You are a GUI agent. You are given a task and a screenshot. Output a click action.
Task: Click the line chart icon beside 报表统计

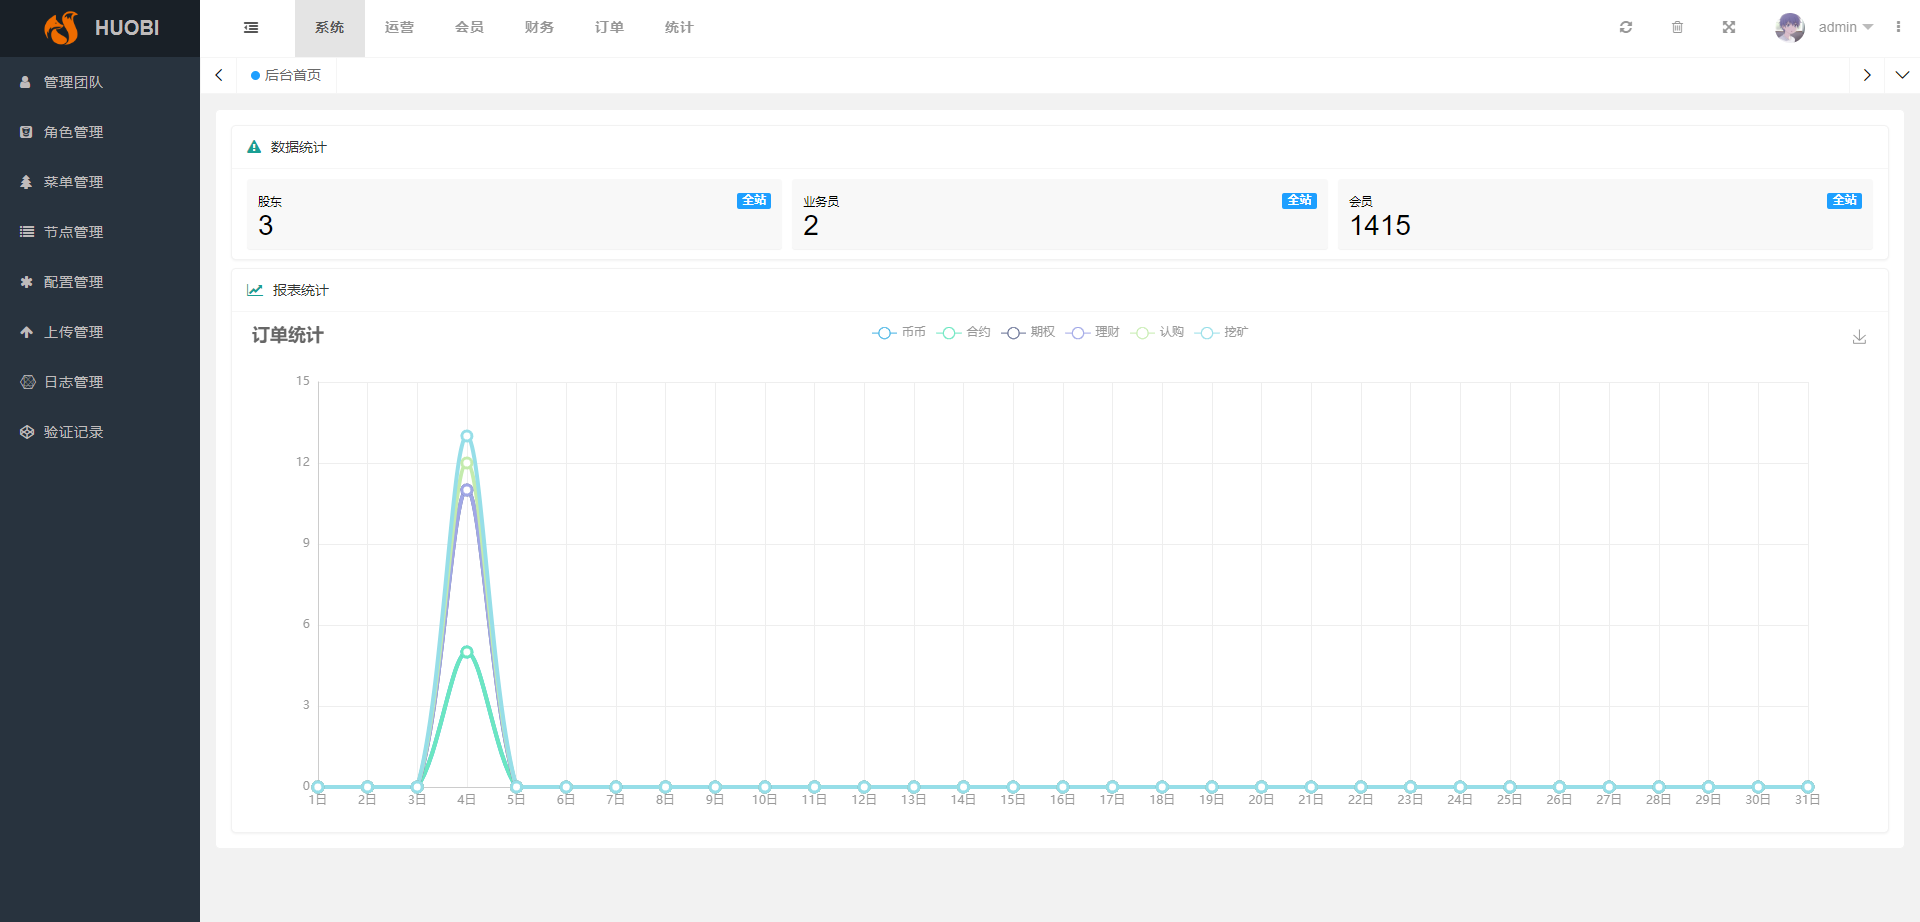click(x=255, y=290)
